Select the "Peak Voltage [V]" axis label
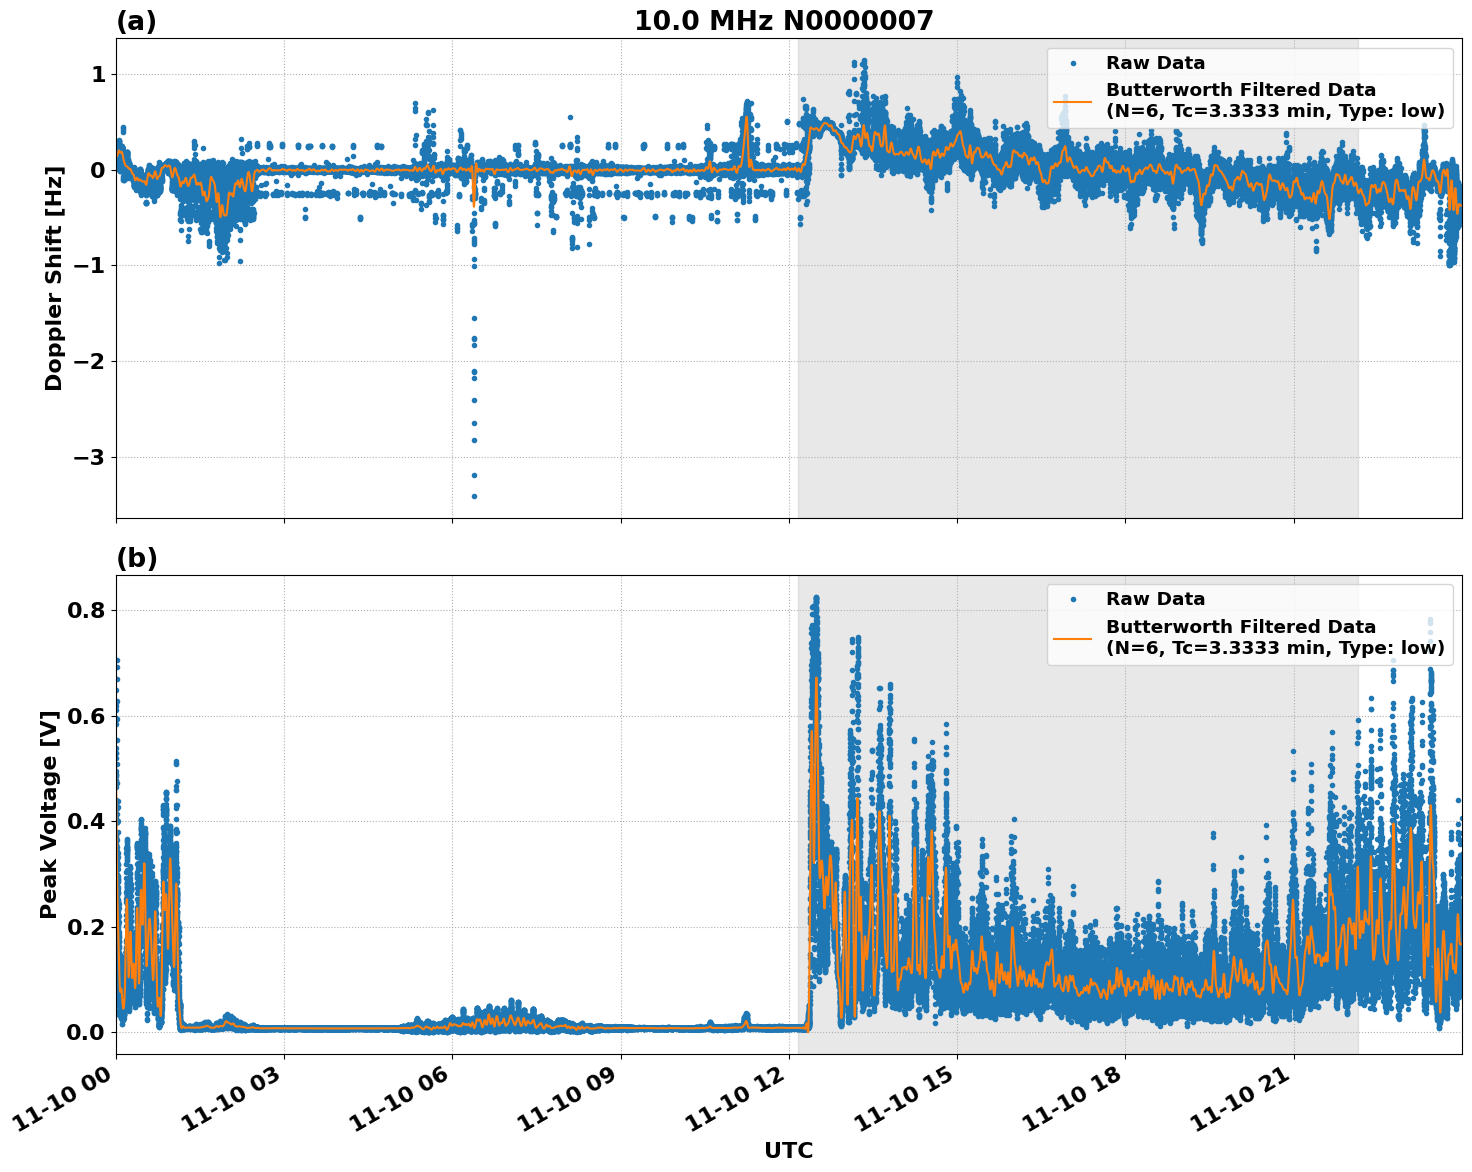Screen dimensions: 1472x1172 click(x=49, y=814)
